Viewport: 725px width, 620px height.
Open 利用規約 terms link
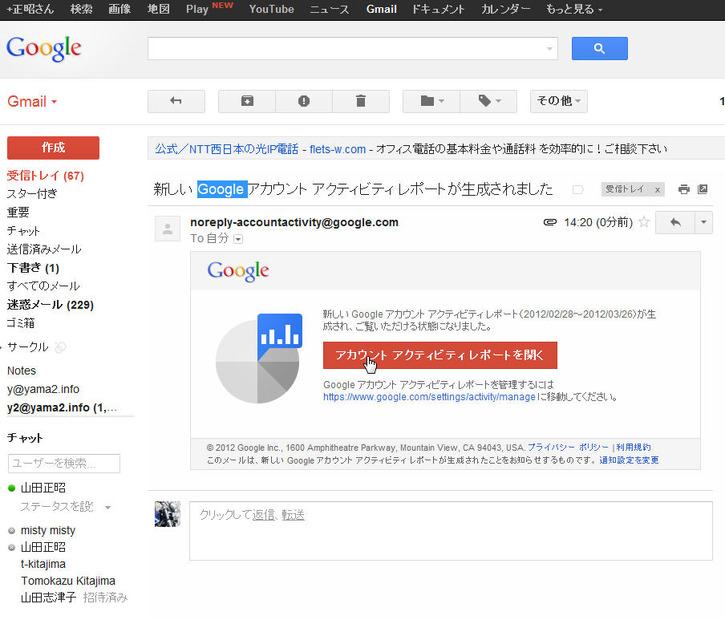tap(633, 448)
